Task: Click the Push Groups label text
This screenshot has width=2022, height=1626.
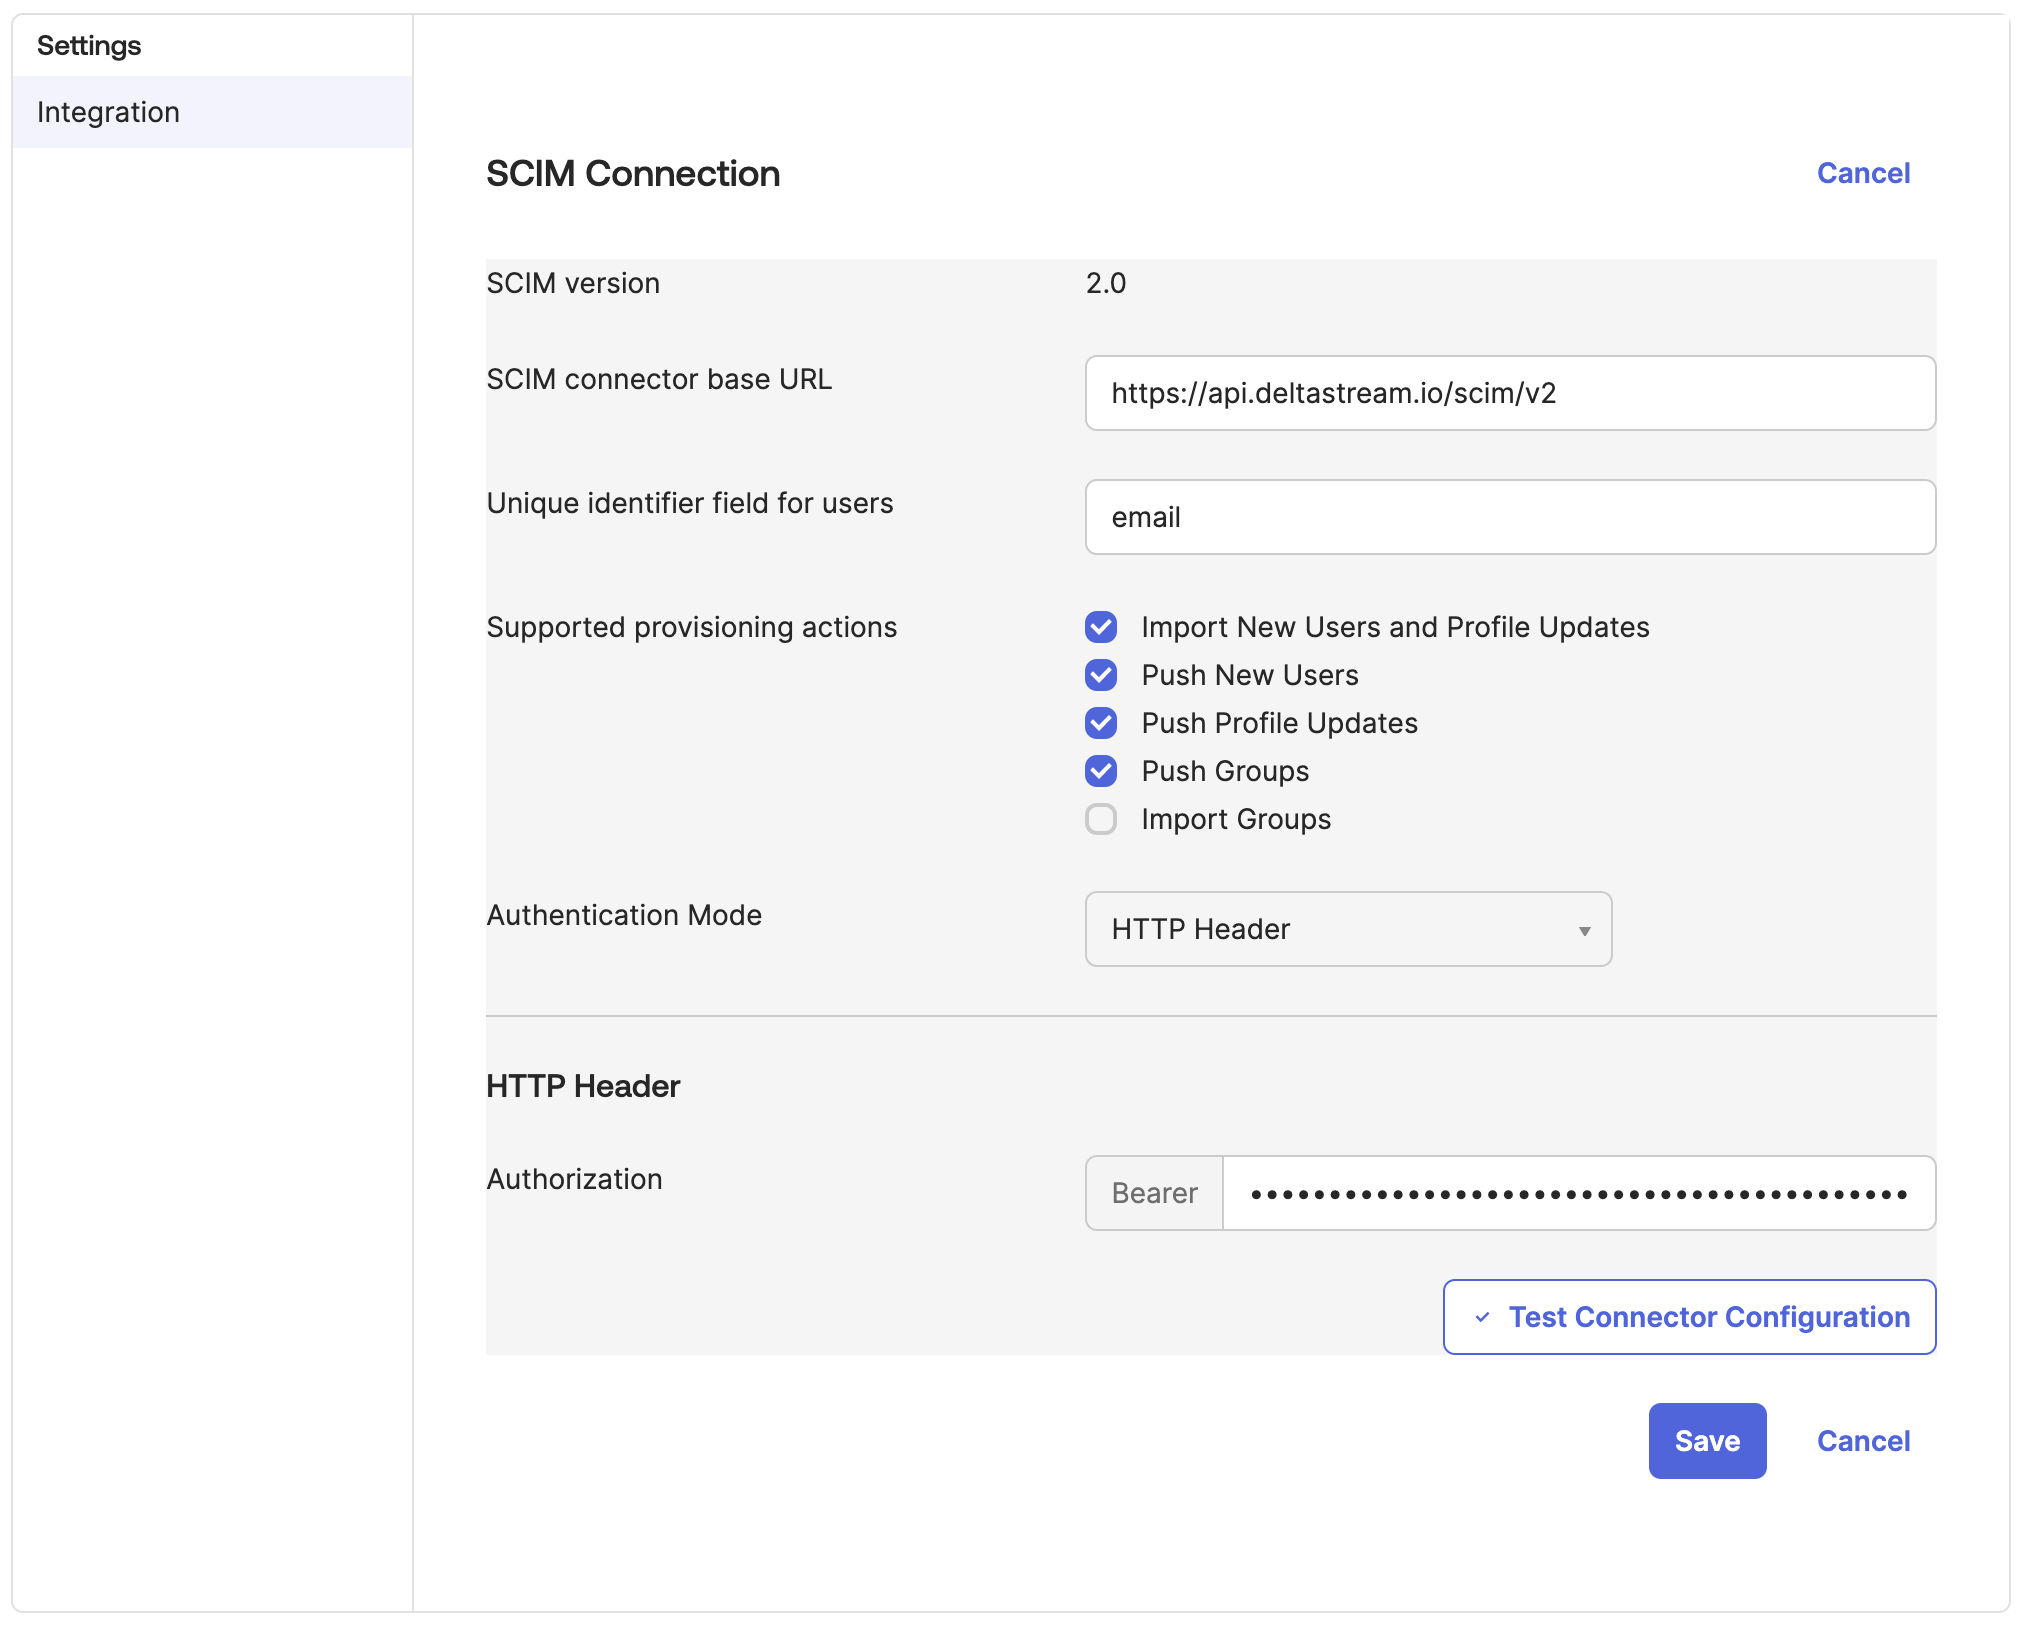Action: 1224,771
